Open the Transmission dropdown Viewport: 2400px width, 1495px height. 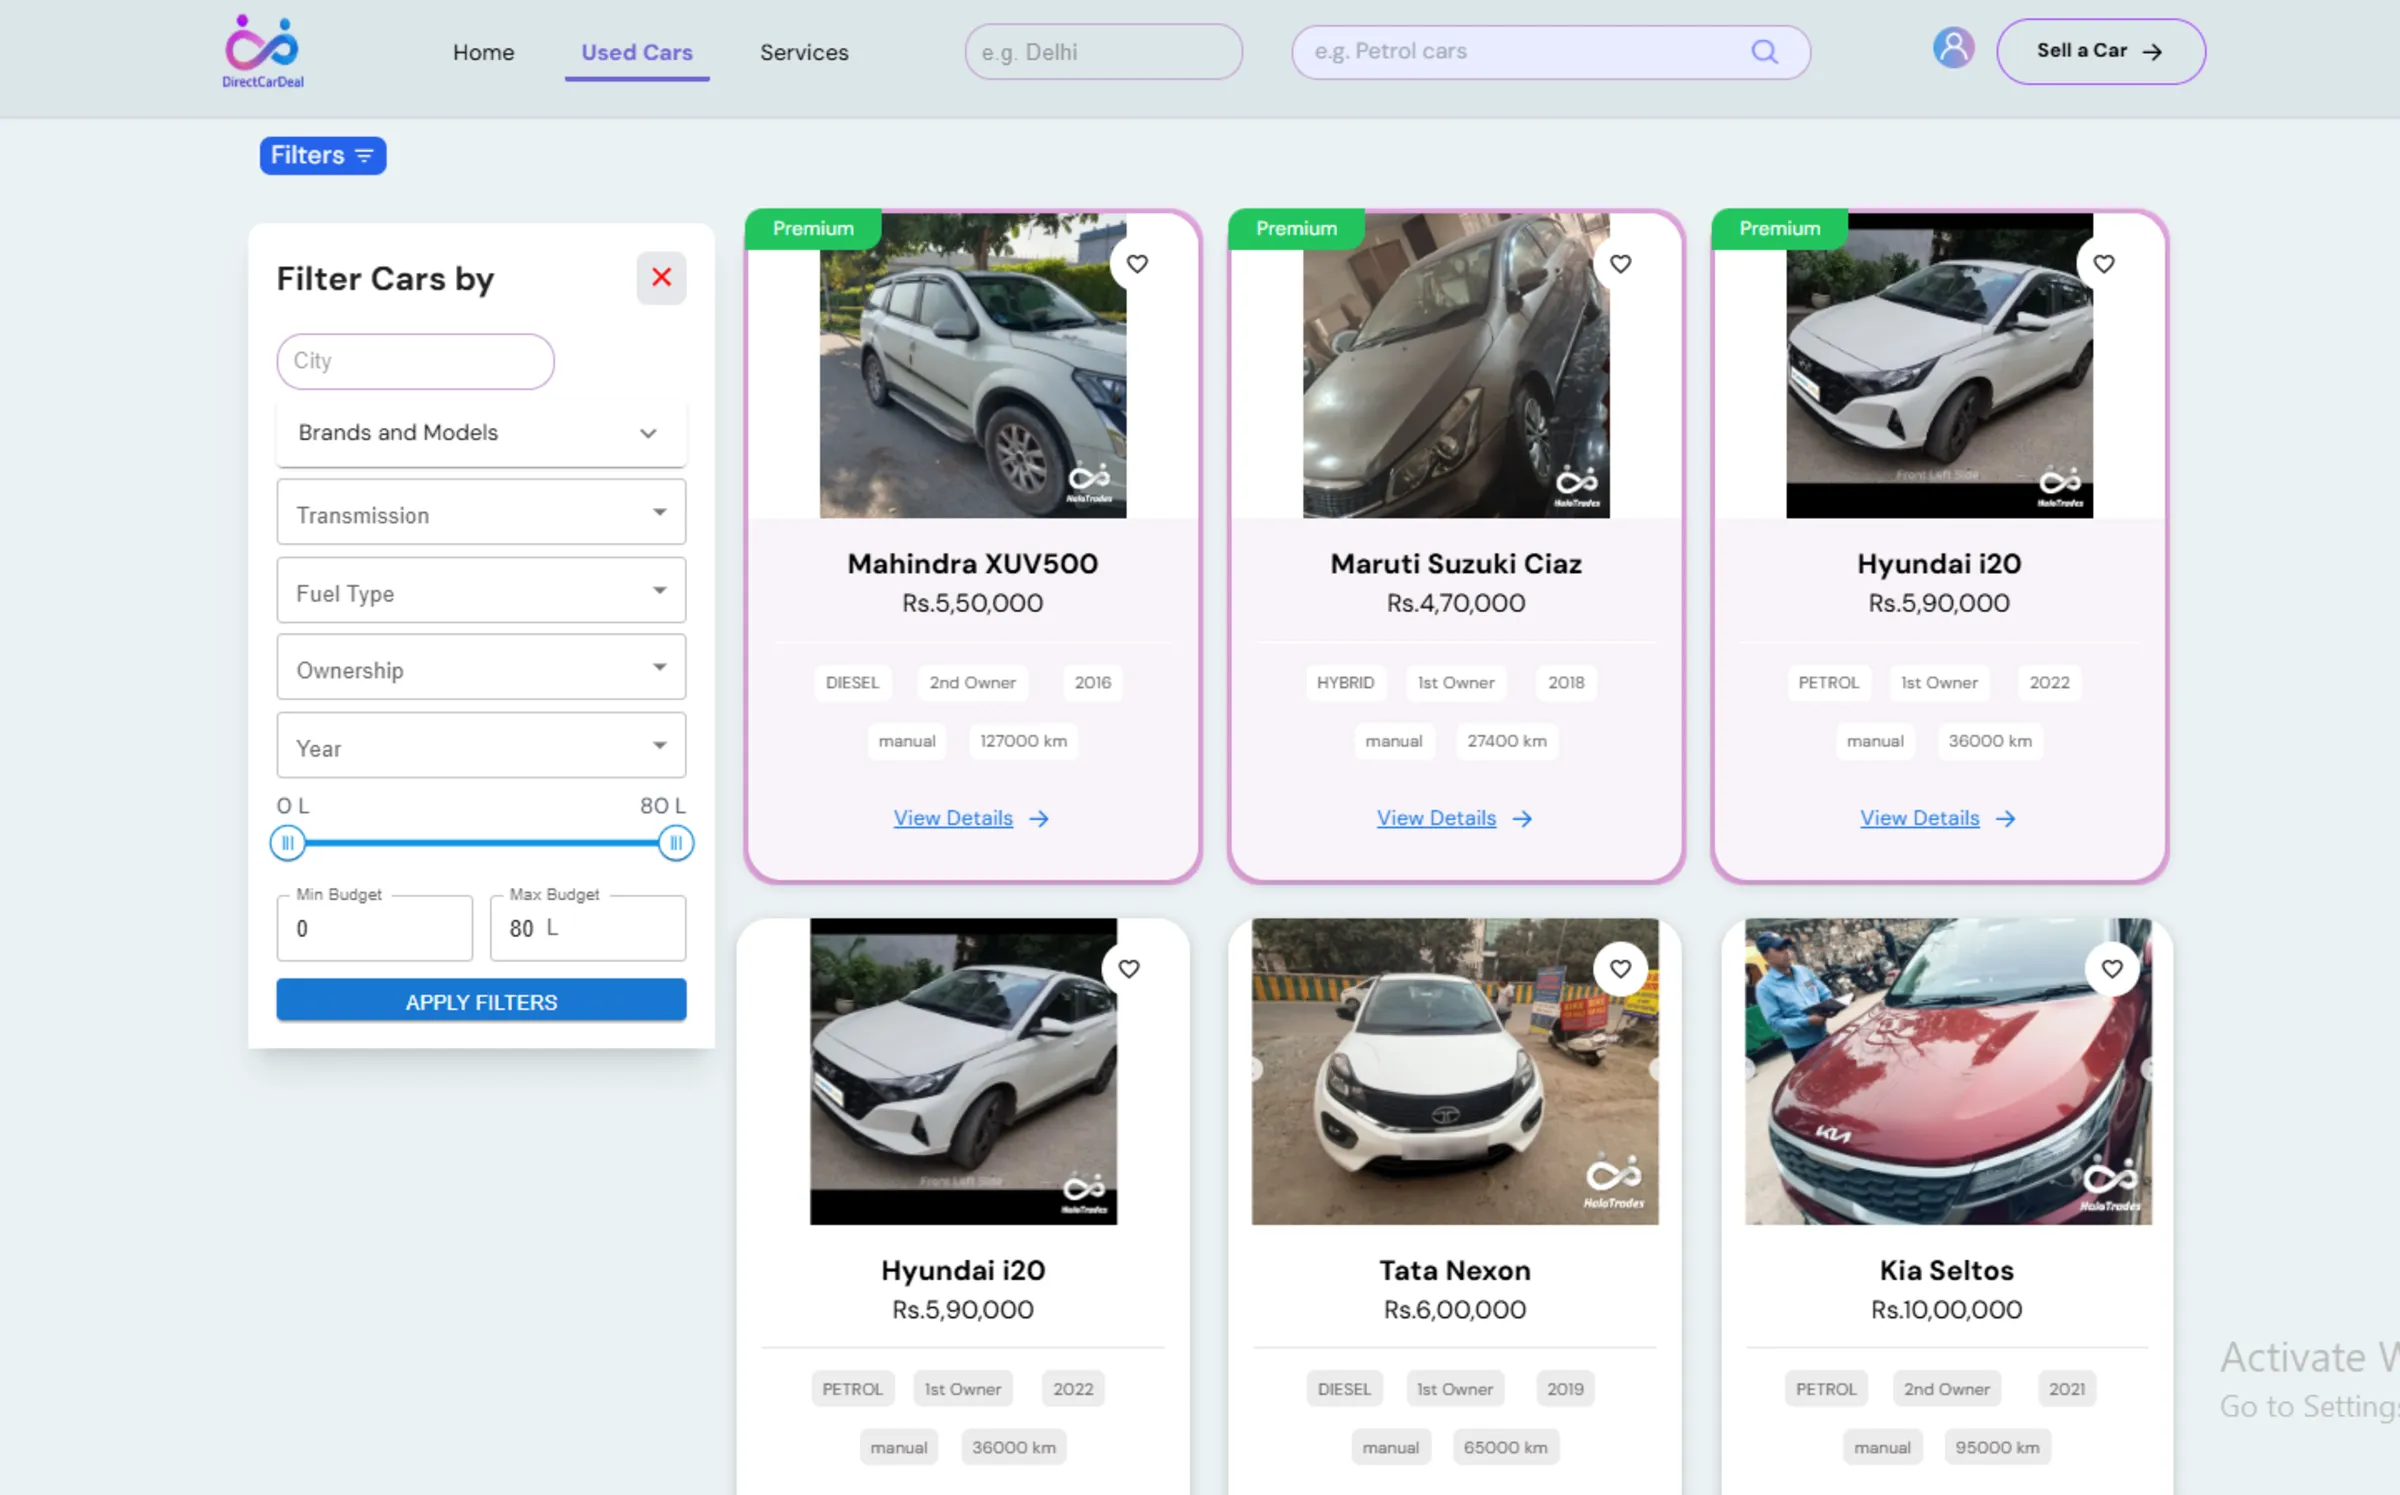(481, 512)
